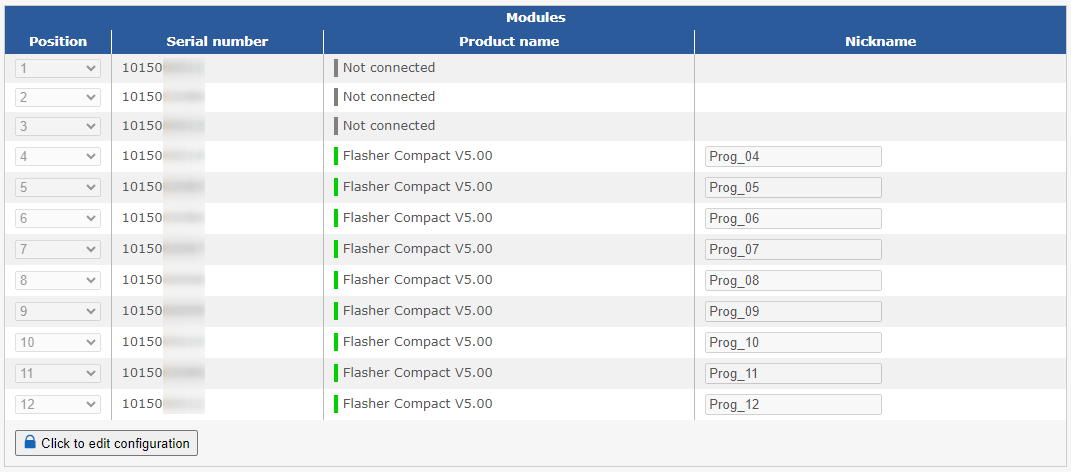Viewport: 1071px width, 472px height.
Task: Click the Prog_12 nickname field
Action: 793,405
